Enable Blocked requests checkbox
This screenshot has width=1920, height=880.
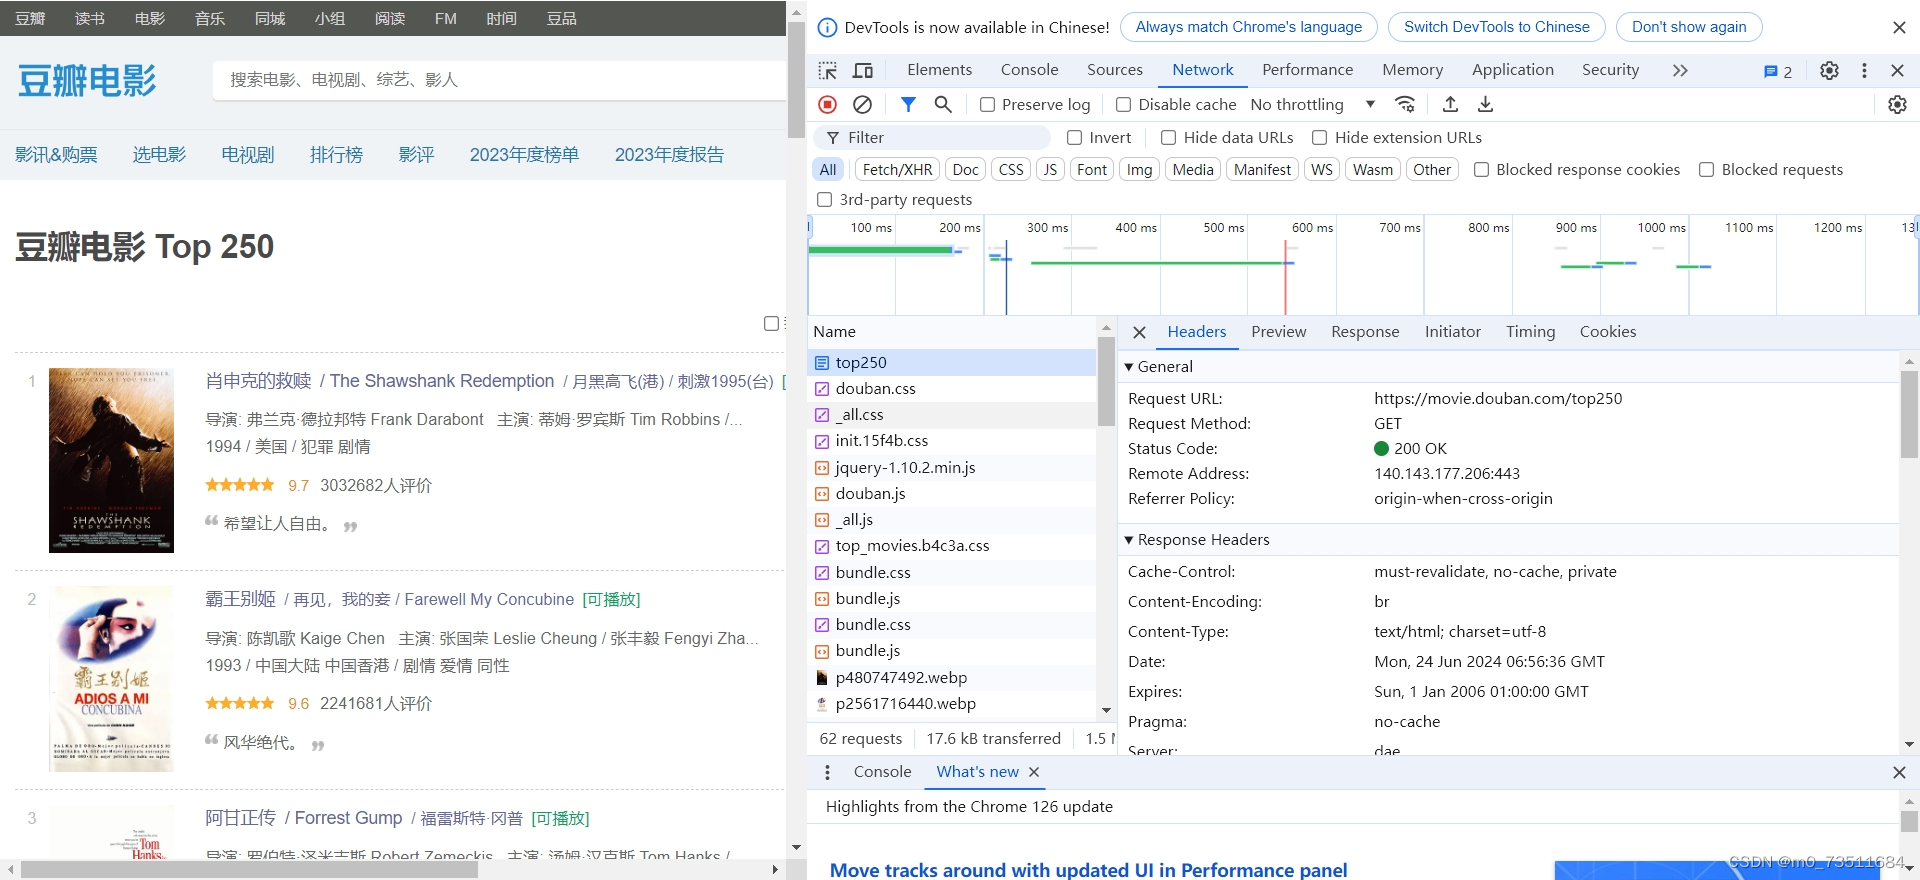click(x=1706, y=169)
